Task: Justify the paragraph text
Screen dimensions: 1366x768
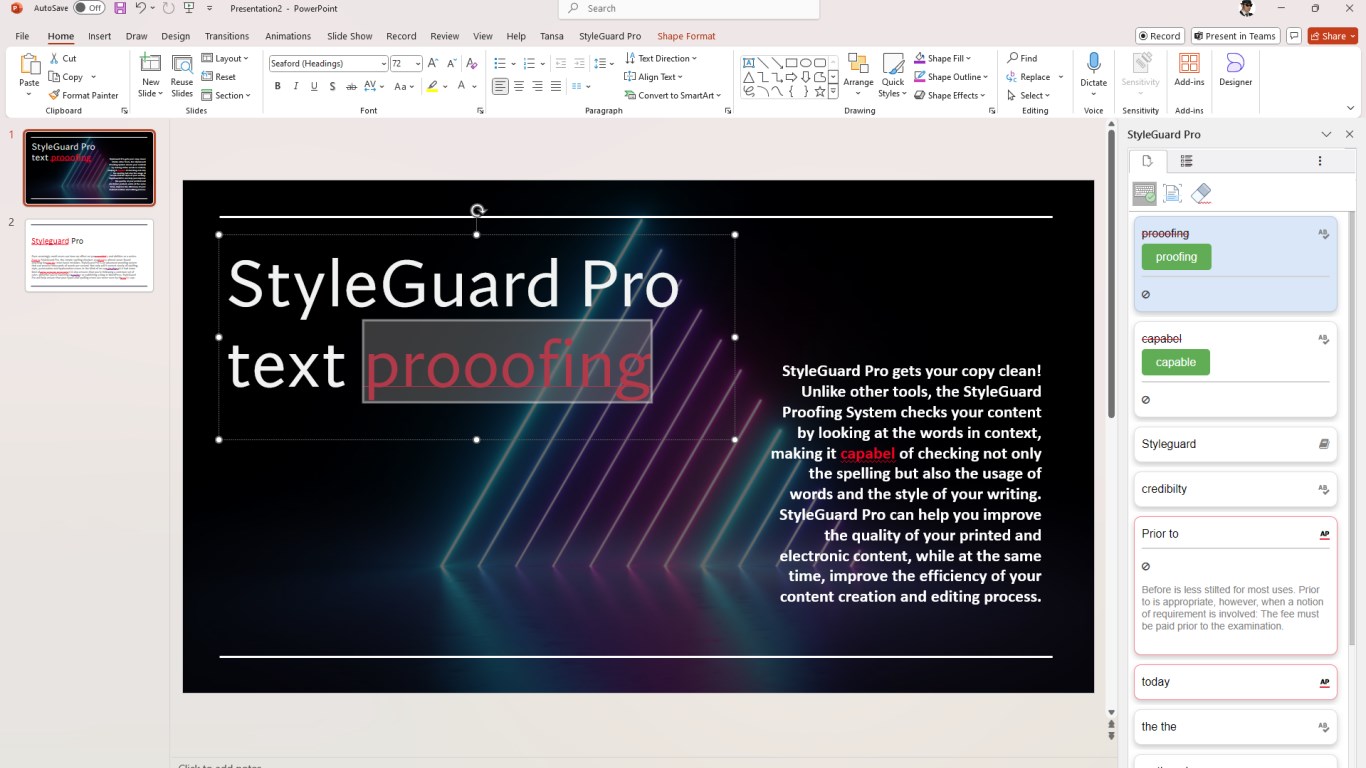Action: click(x=557, y=86)
